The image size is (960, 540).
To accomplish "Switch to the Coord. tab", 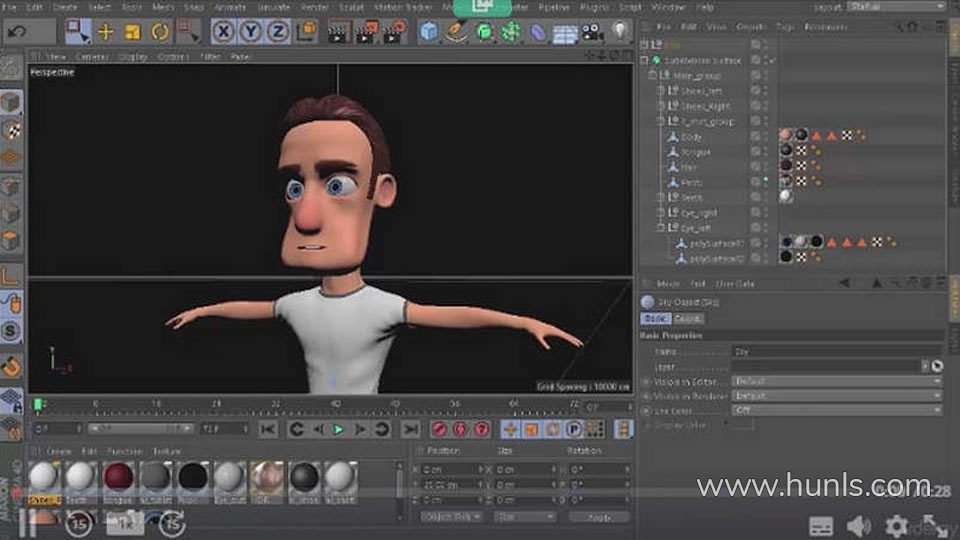I will 688,318.
